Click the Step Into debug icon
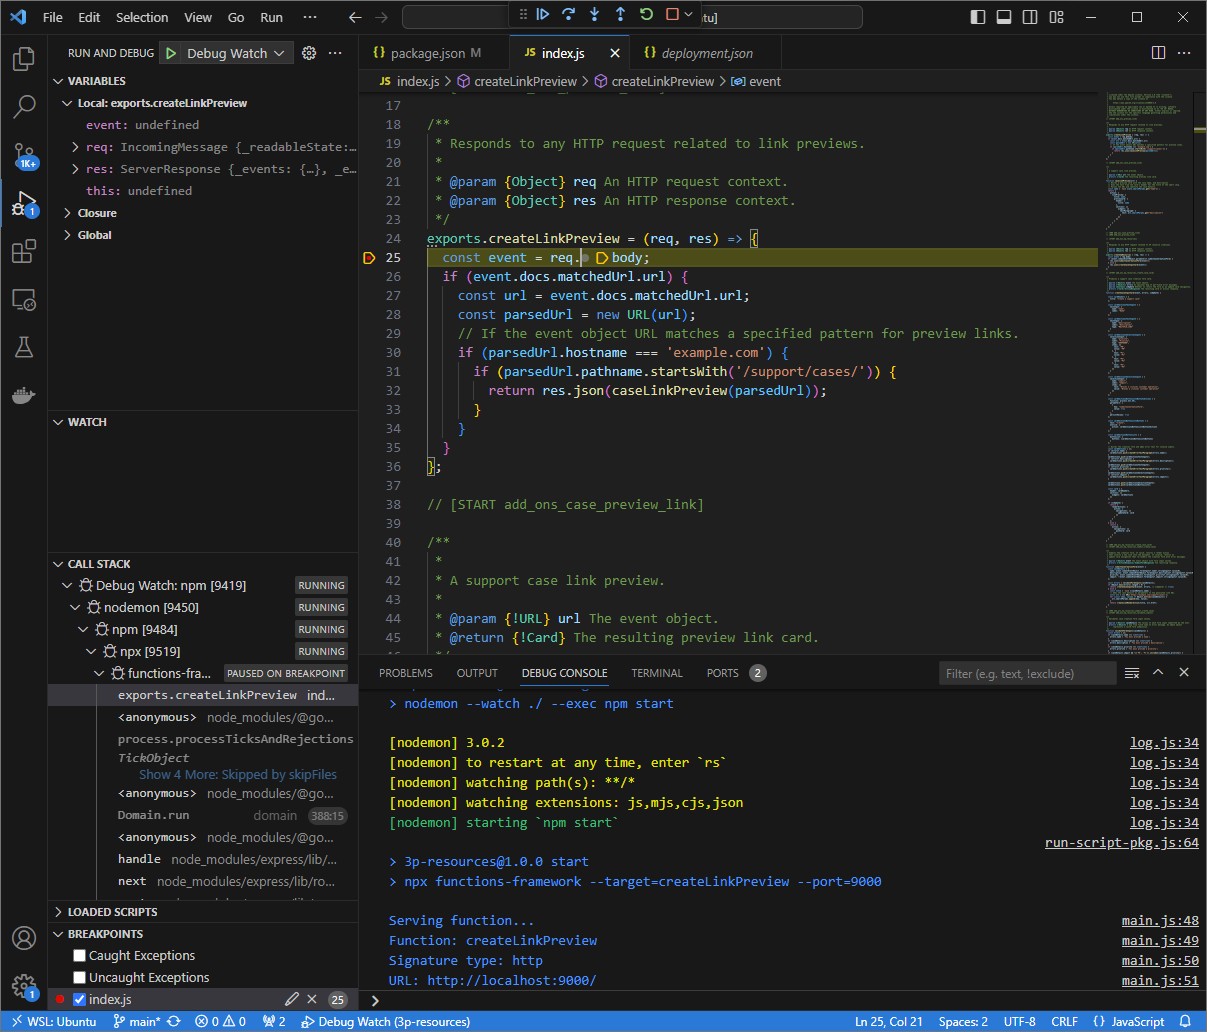Image resolution: width=1207 pixels, height=1032 pixels. [x=595, y=14]
